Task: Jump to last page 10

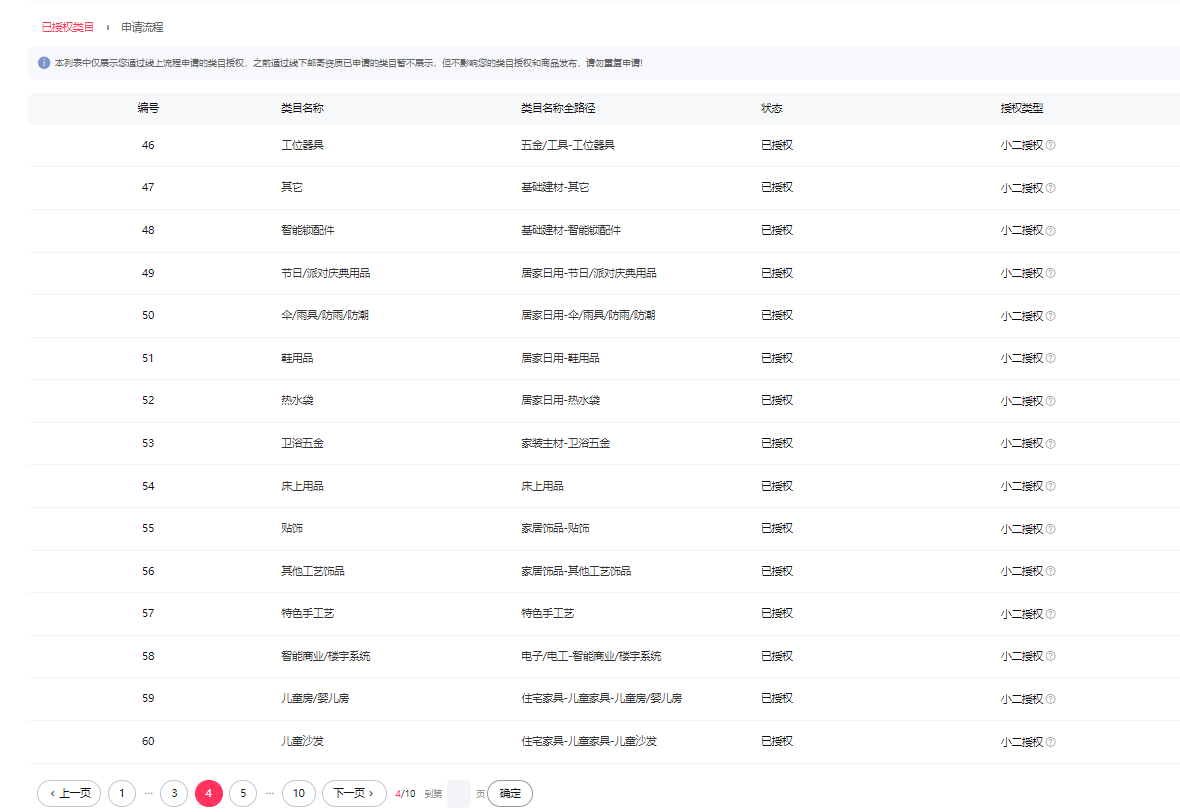Action: tap(299, 793)
